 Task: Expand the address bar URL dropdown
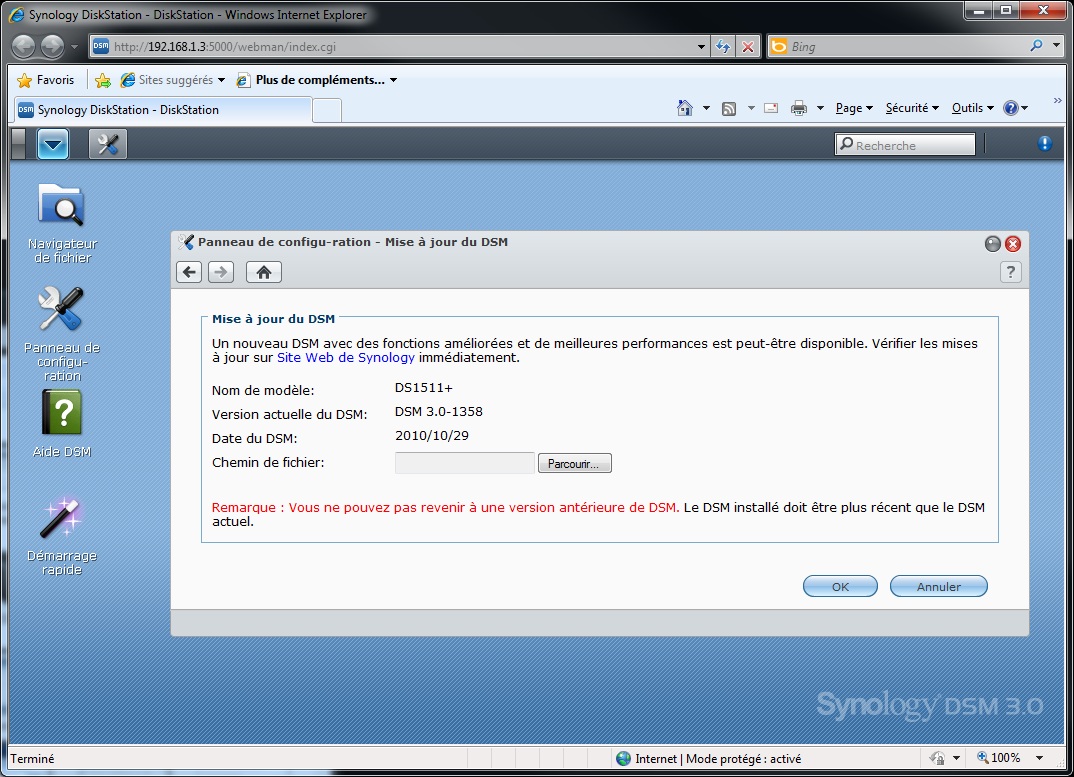701,47
